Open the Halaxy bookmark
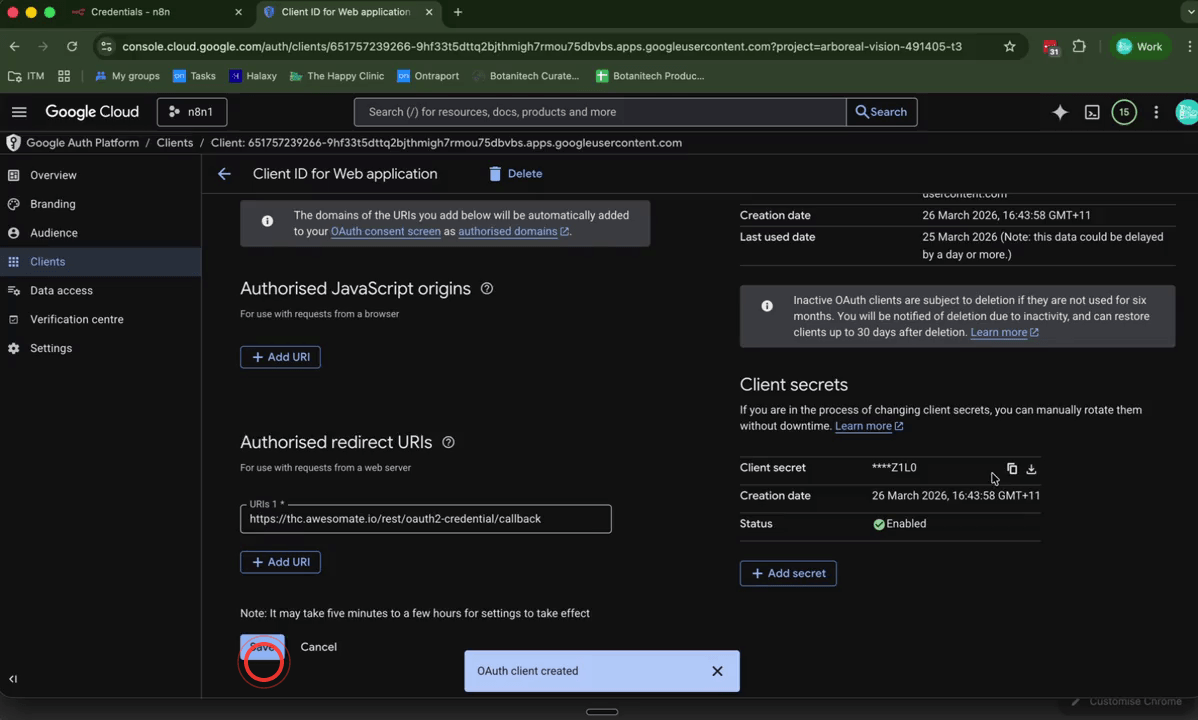1198x720 pixels. [x=253, y=76]
